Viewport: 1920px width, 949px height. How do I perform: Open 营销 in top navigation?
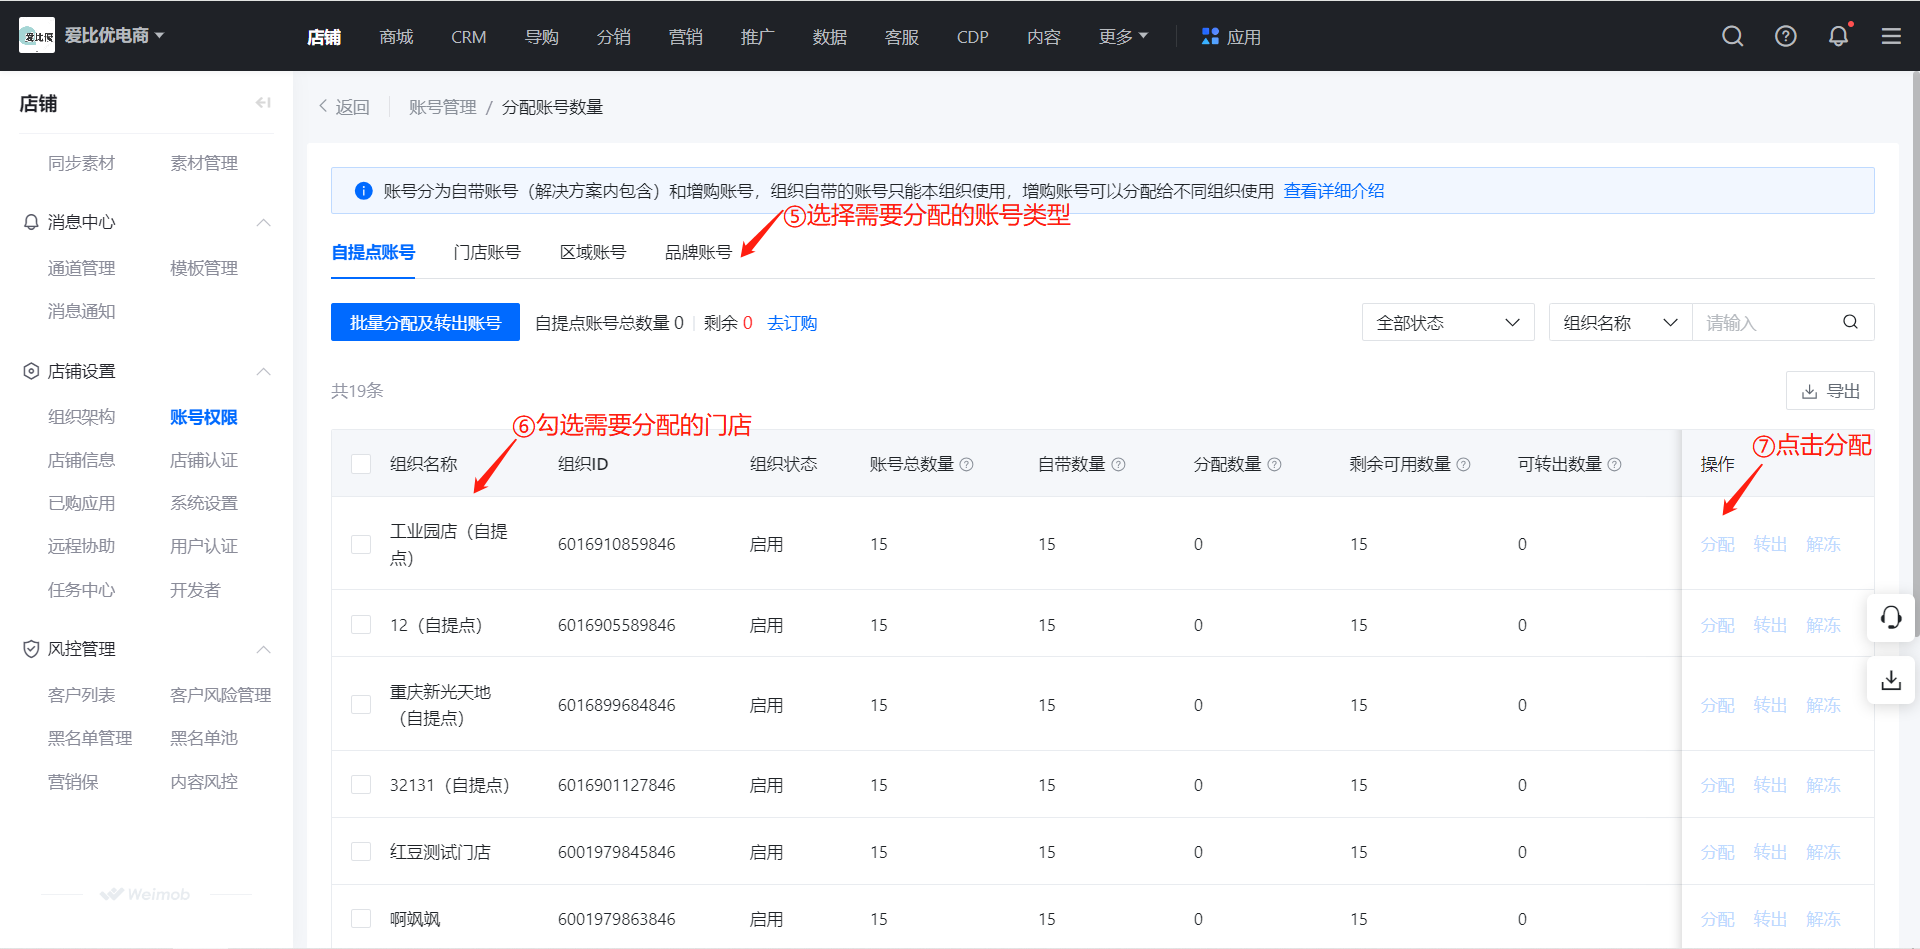(686, 37)
